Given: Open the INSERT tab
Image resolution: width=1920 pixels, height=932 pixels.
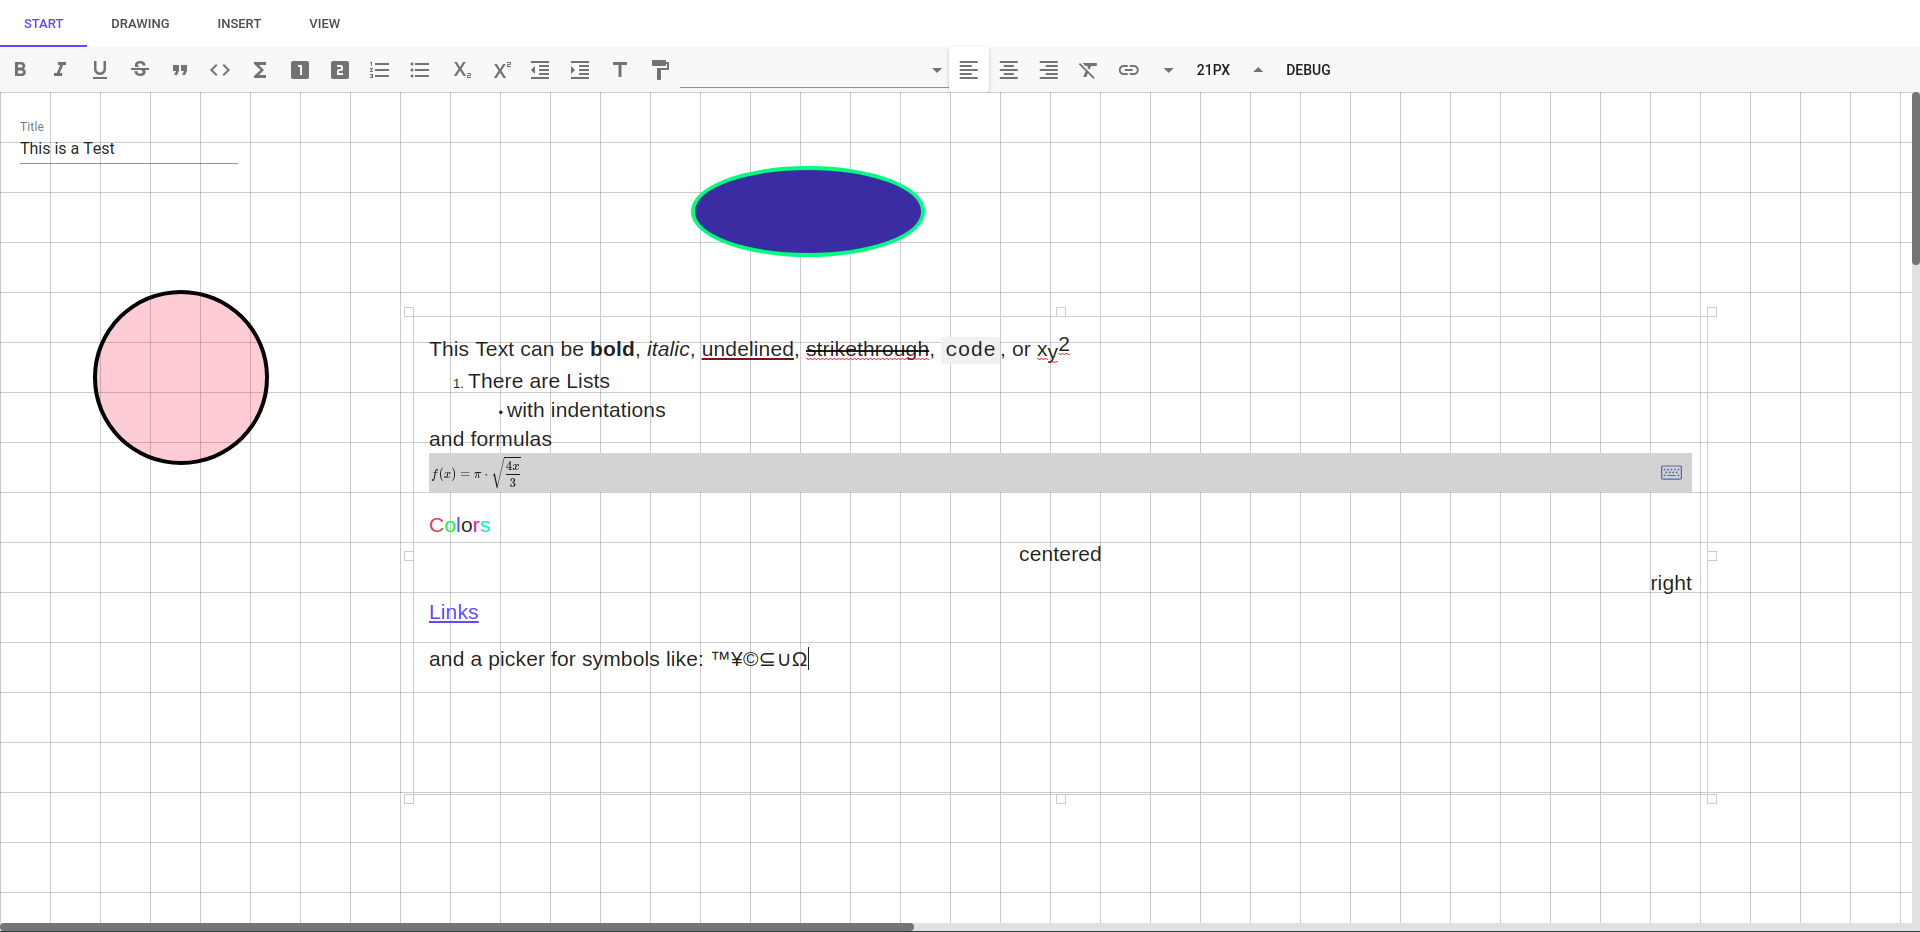Looking at the screenshot, I should click(x=239, y=24).
